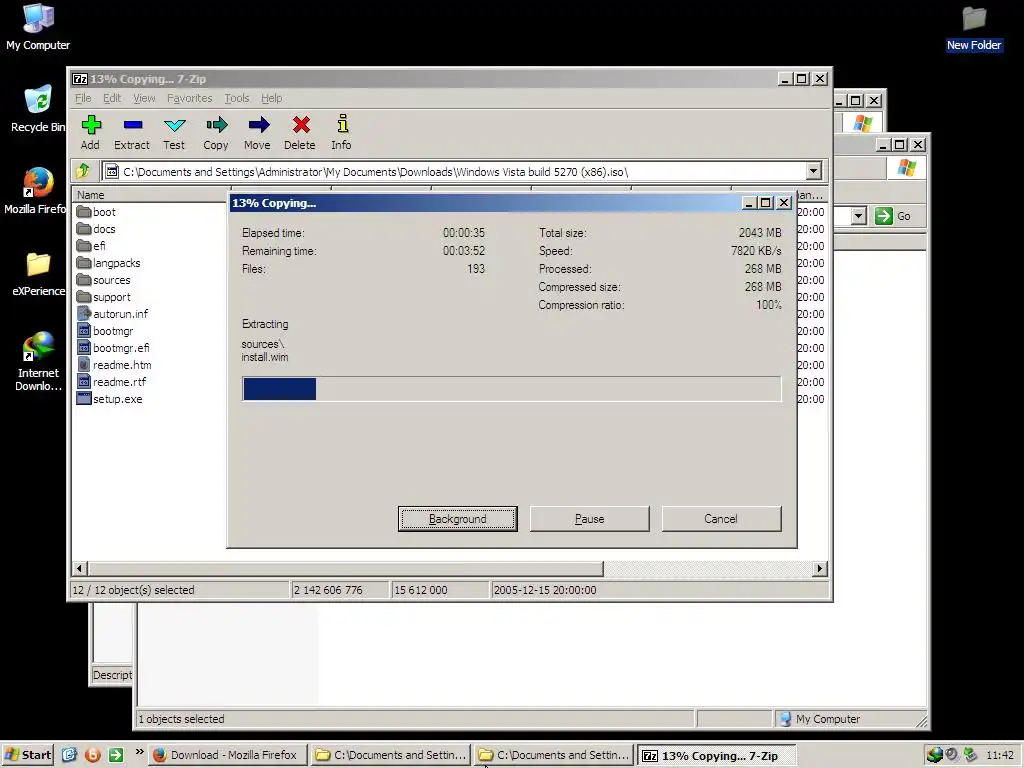Open the Tools menu
The width and height of the screenshot is (1024, 768).
coord(236,98)
